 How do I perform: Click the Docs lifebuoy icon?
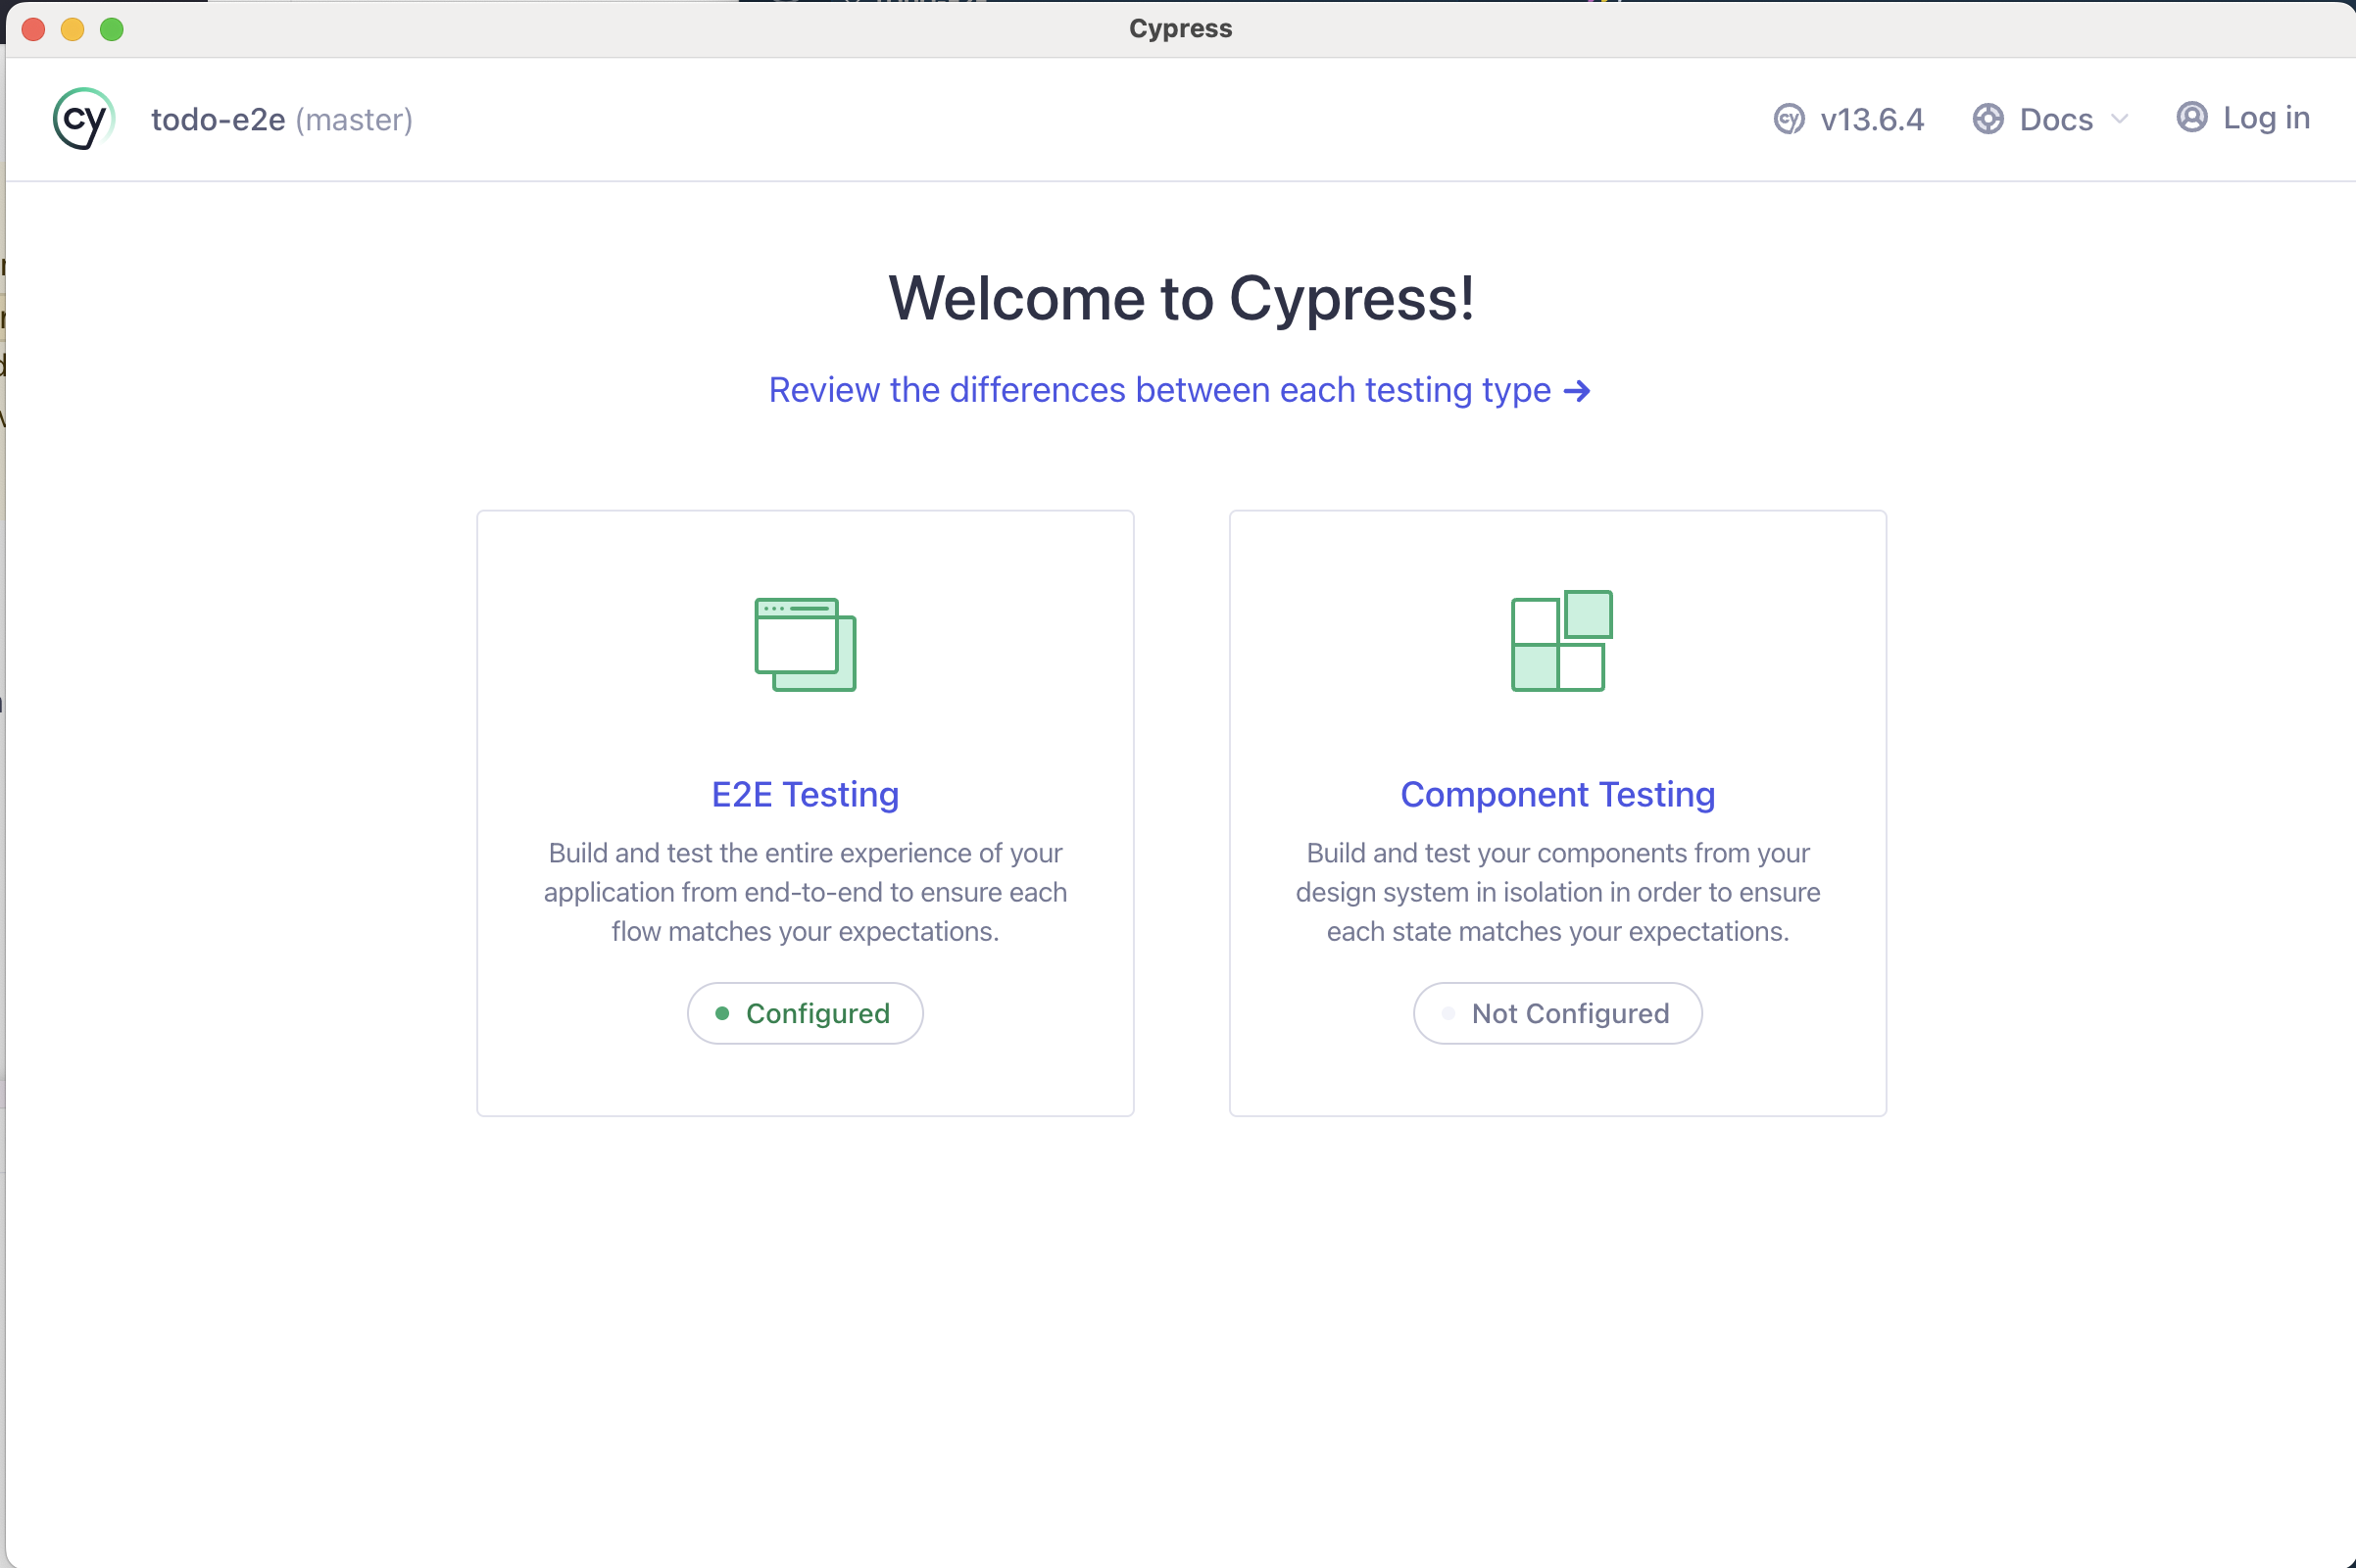coord(1988,119)
